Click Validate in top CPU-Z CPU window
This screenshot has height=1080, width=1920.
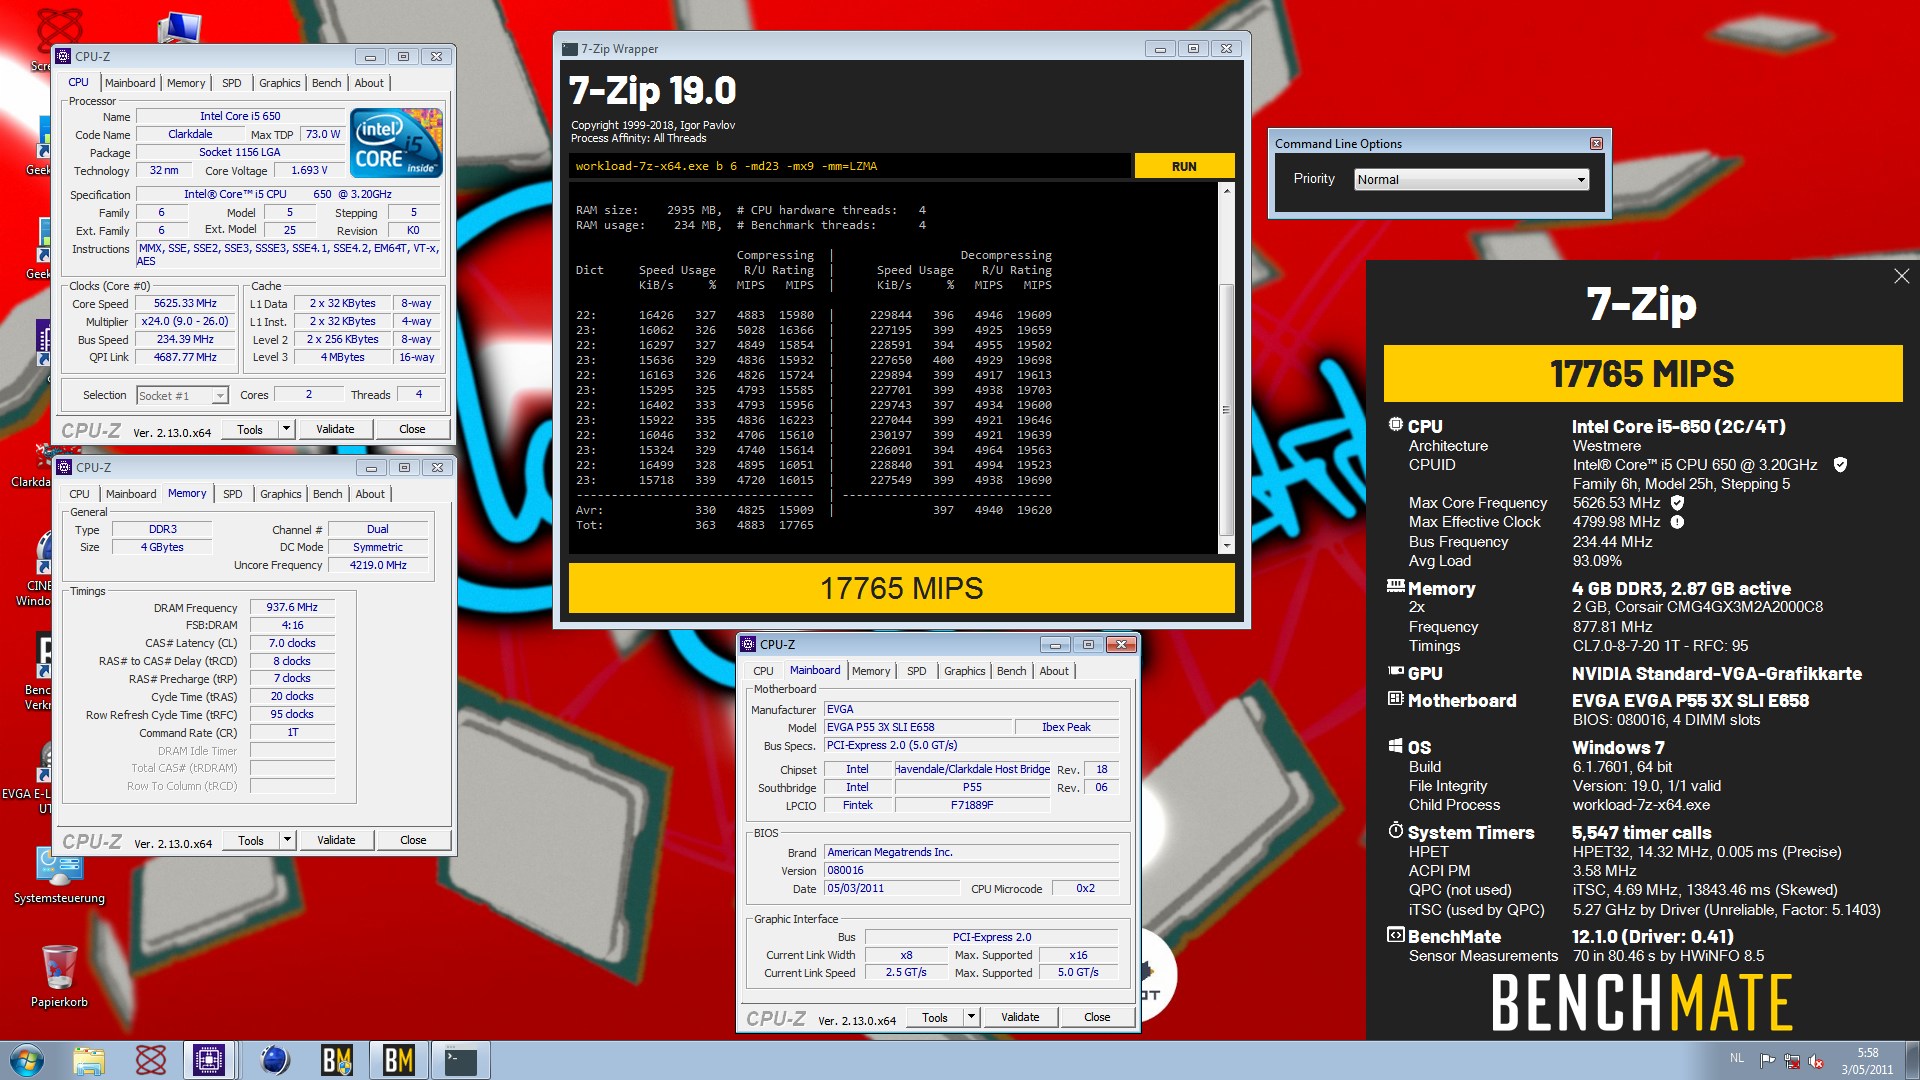(x=335, y=429)
